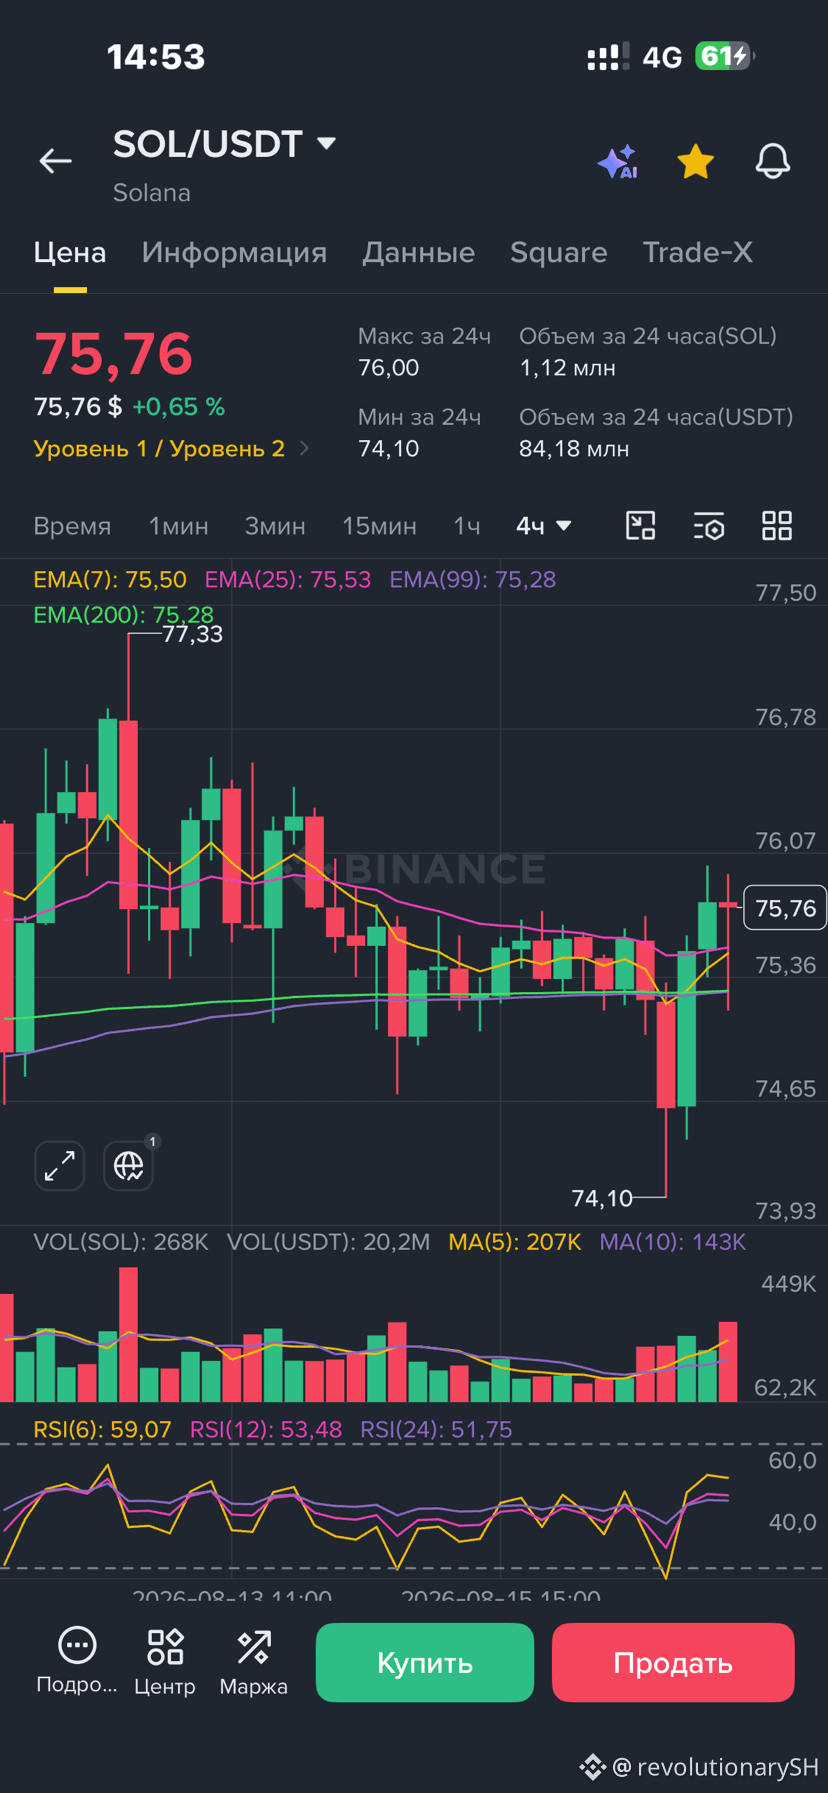Screen dimensions: 828x1793
Task: Open the 4ч interval dropdown
Action: click(543, 526)
